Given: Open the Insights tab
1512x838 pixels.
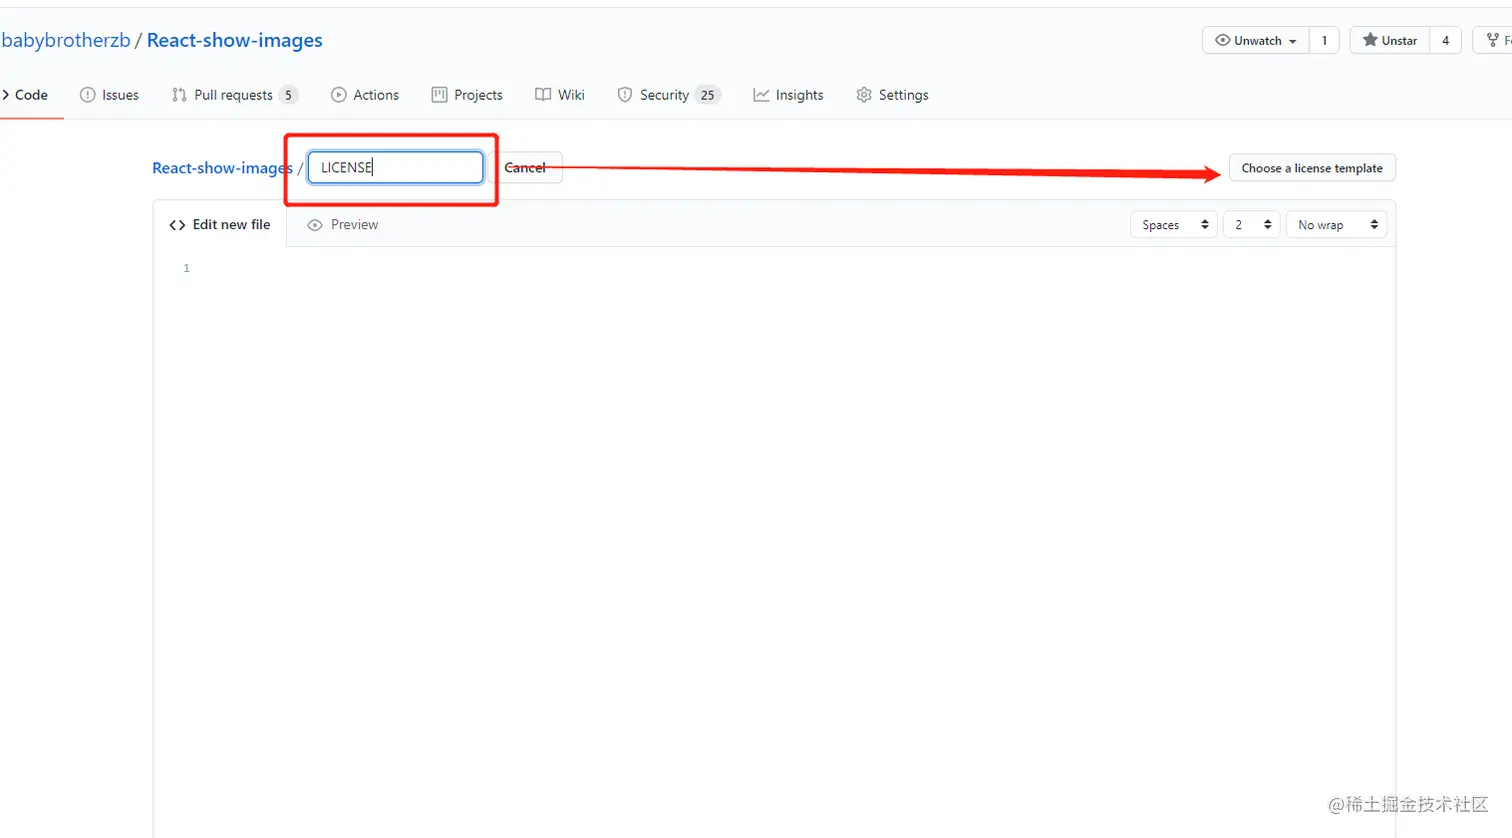Looking at the screenshot, I should pos(789,95).
